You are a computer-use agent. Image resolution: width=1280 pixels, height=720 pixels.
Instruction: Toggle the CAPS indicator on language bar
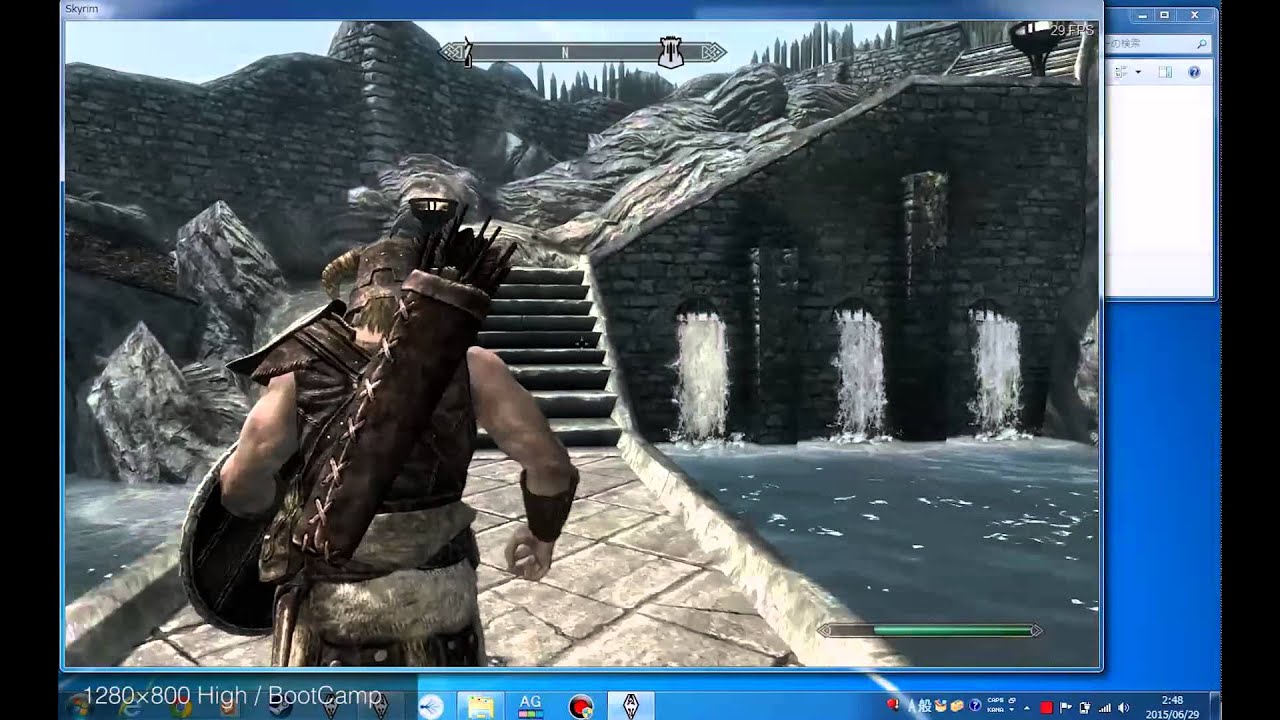(995, 700)
